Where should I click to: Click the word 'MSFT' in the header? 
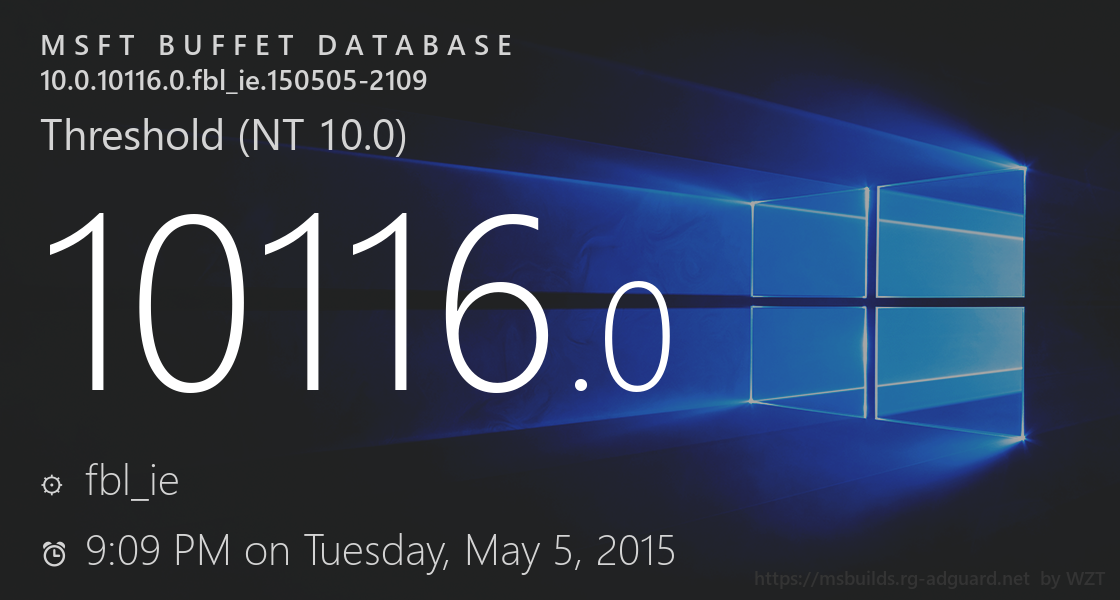click(x=82, y=46)
